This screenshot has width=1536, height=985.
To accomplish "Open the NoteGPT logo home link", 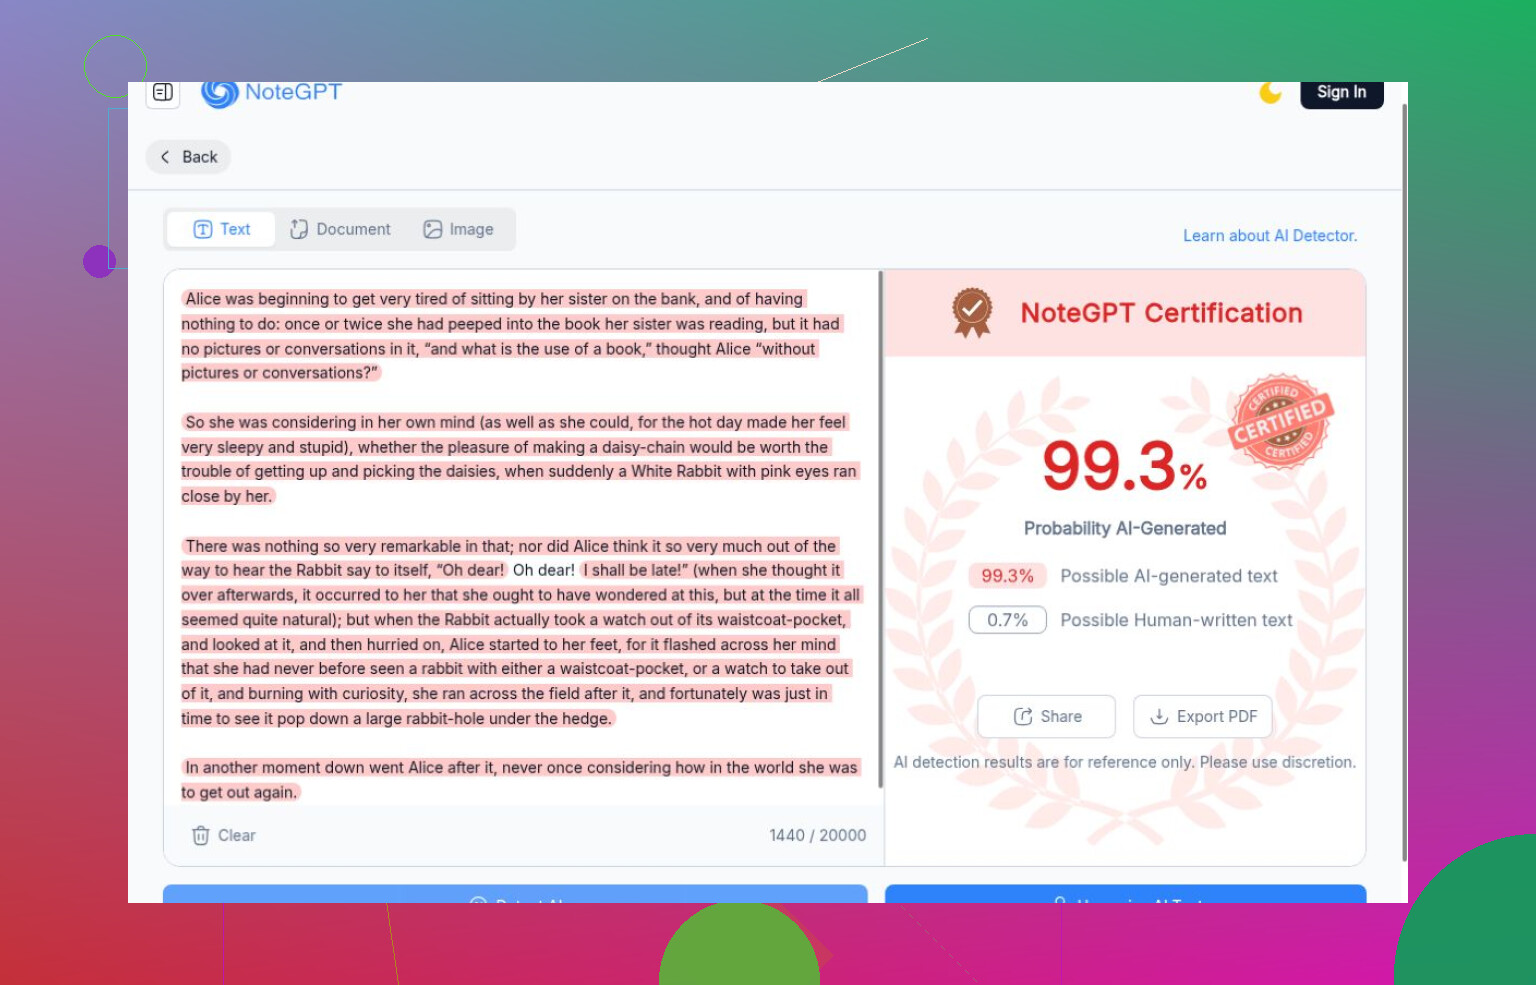I will pyautogui.click(x=272, y=93).
